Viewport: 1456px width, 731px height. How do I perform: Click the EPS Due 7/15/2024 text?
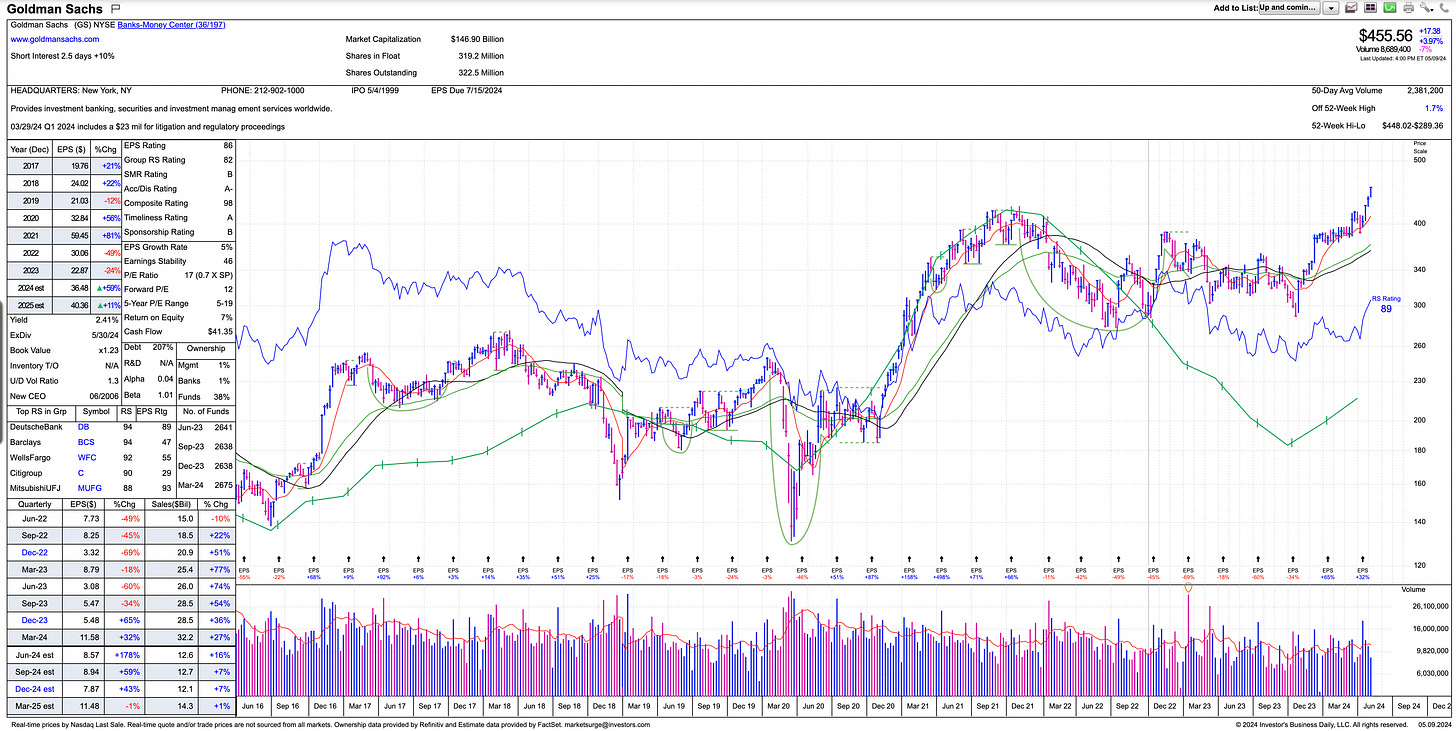pyautogui.click(x=465, y=90)
